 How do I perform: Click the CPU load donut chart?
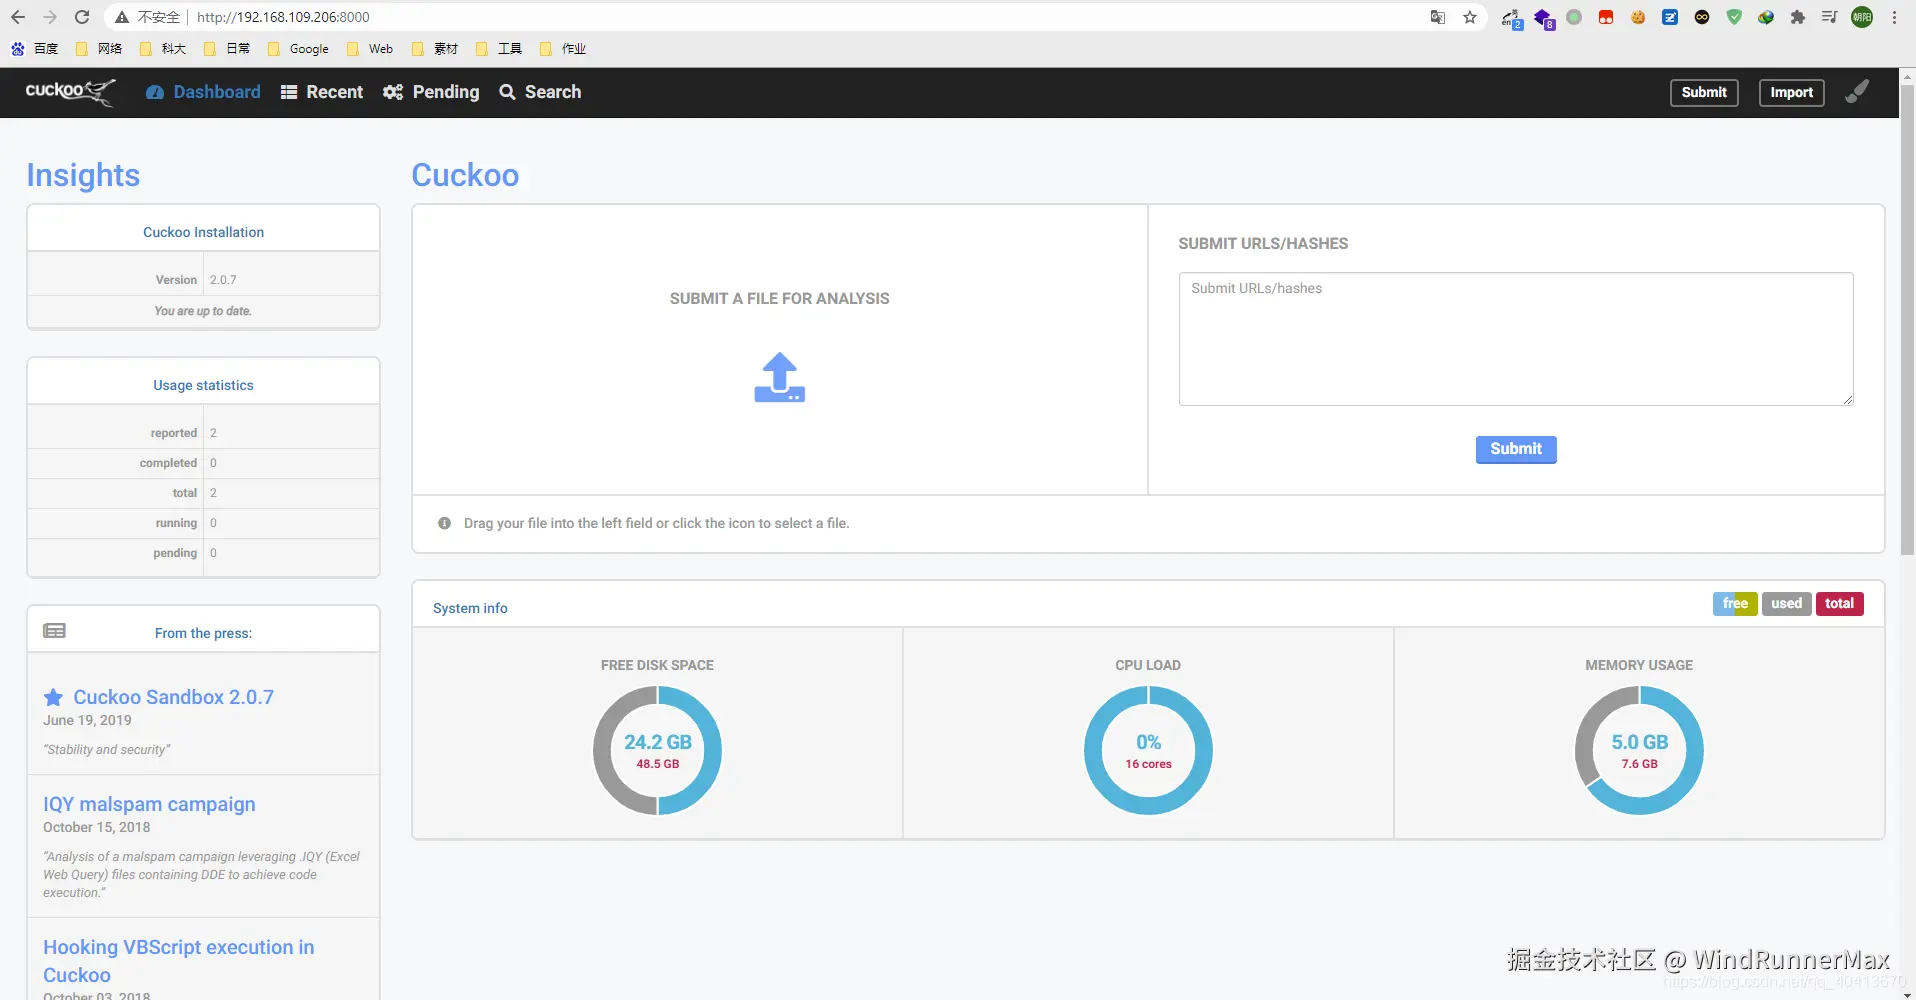(x=1148, y=750)
